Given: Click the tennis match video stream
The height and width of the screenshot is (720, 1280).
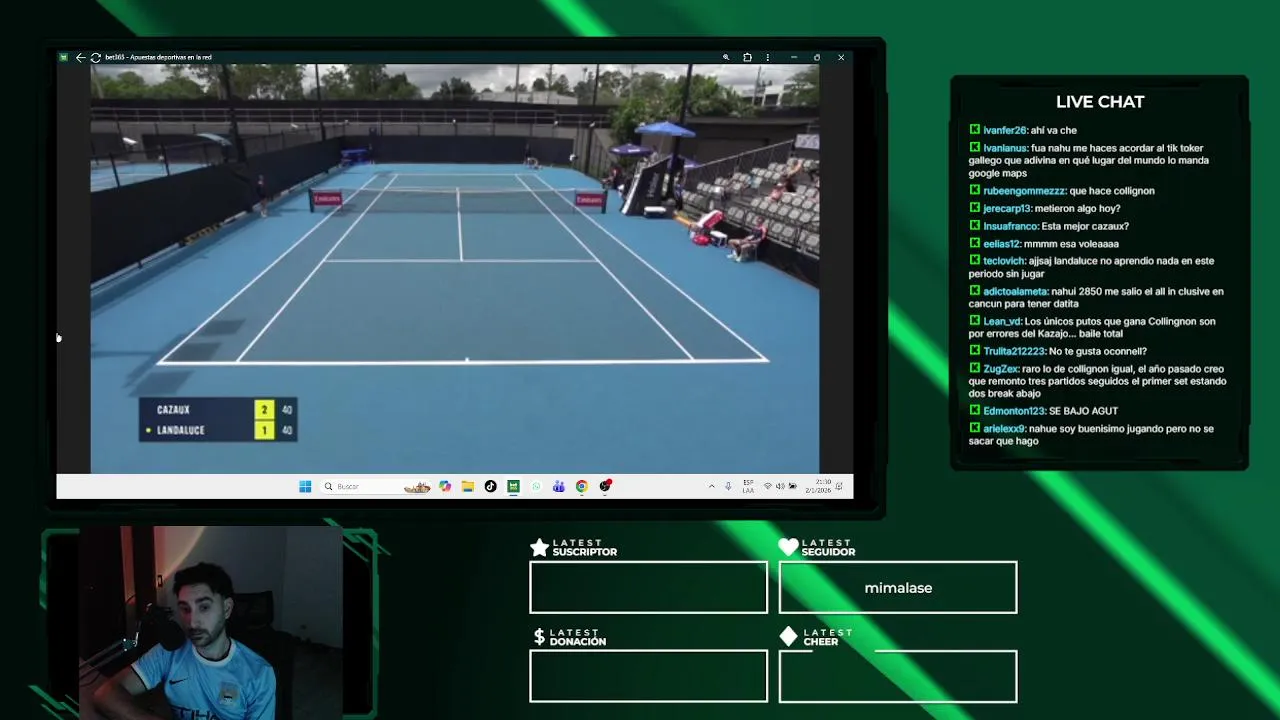Looking at the screenshot, I should [x=455, y=268].
